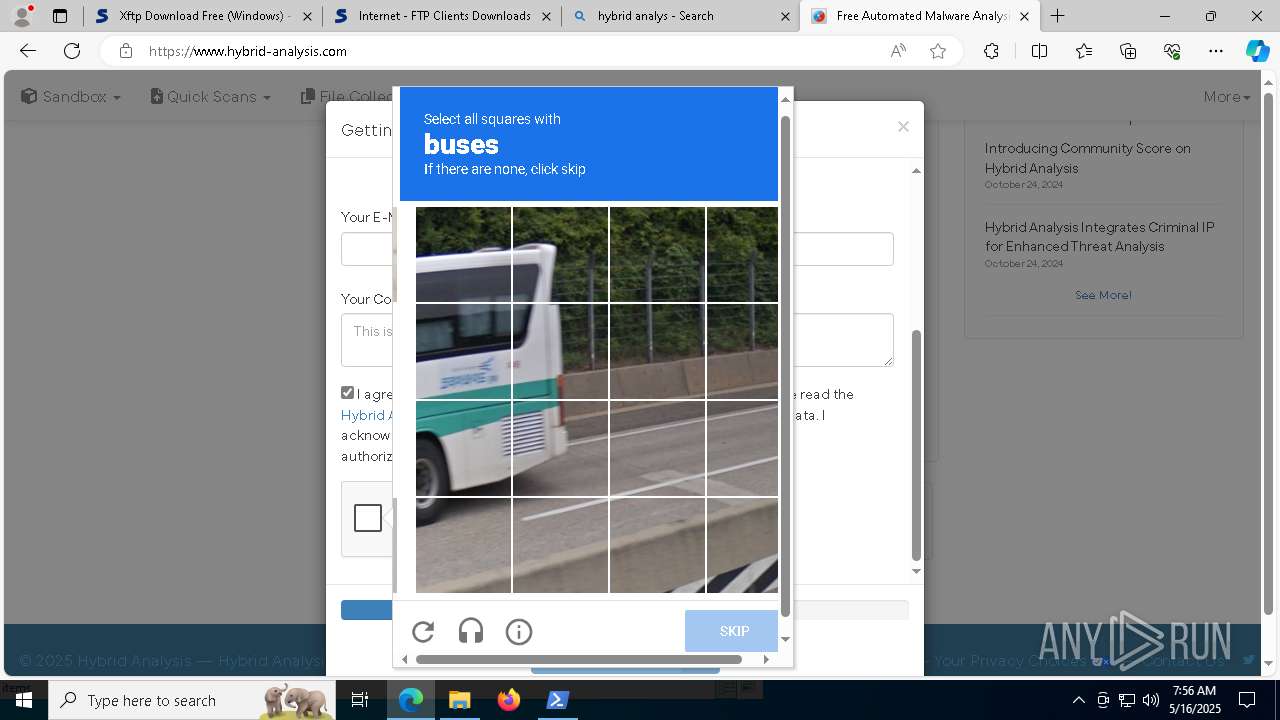Toggle Split screen view
Viewport: 1280px width, 720px height.
(x=1039, y=51)
